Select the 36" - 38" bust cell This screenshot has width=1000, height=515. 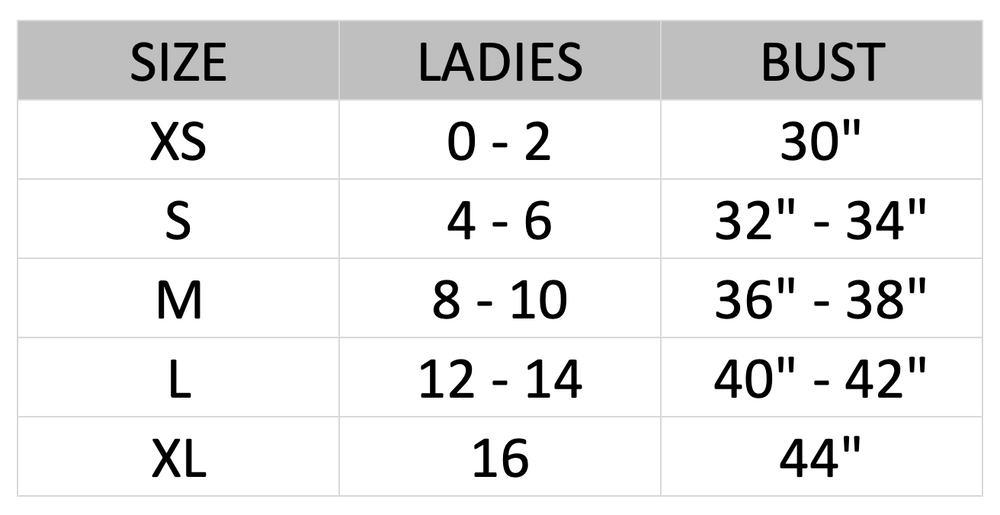(x=822, y=300)
